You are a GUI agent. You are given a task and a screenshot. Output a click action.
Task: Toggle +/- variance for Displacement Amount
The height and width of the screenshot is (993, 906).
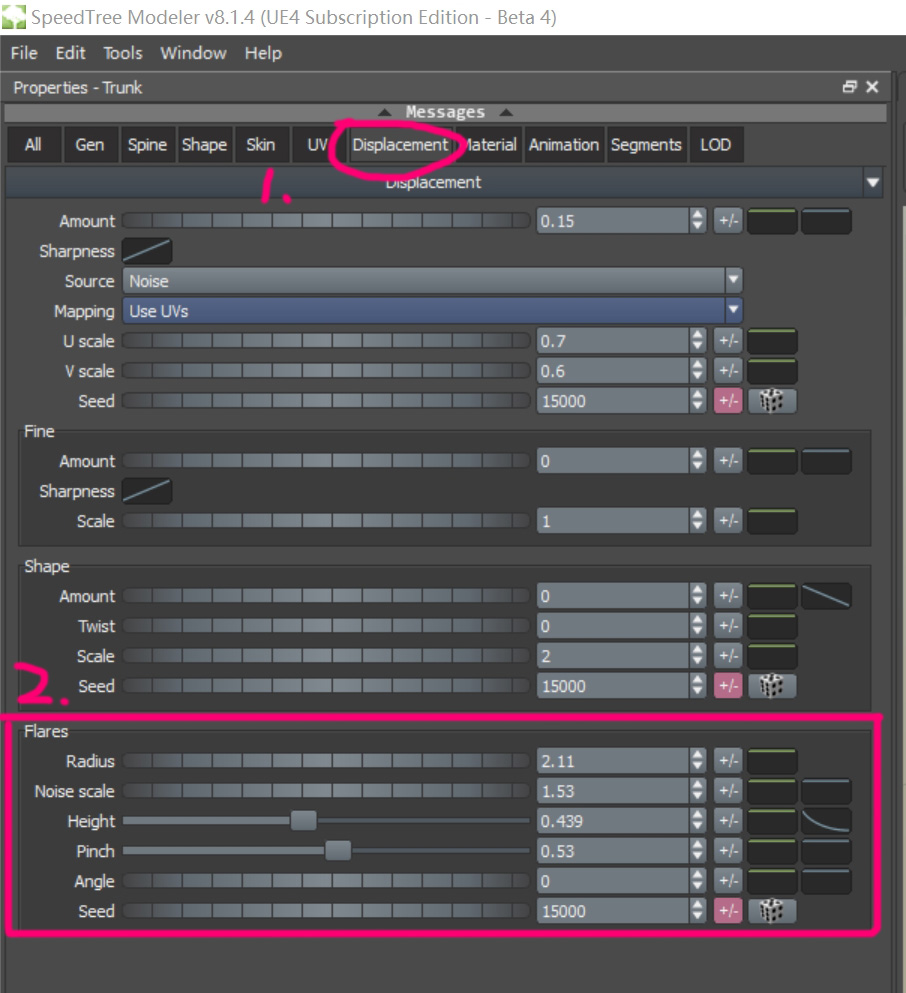728,222
